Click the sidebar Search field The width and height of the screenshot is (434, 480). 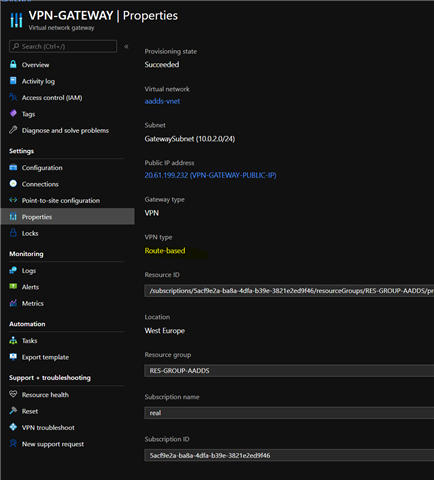click(x=63, y=46)
